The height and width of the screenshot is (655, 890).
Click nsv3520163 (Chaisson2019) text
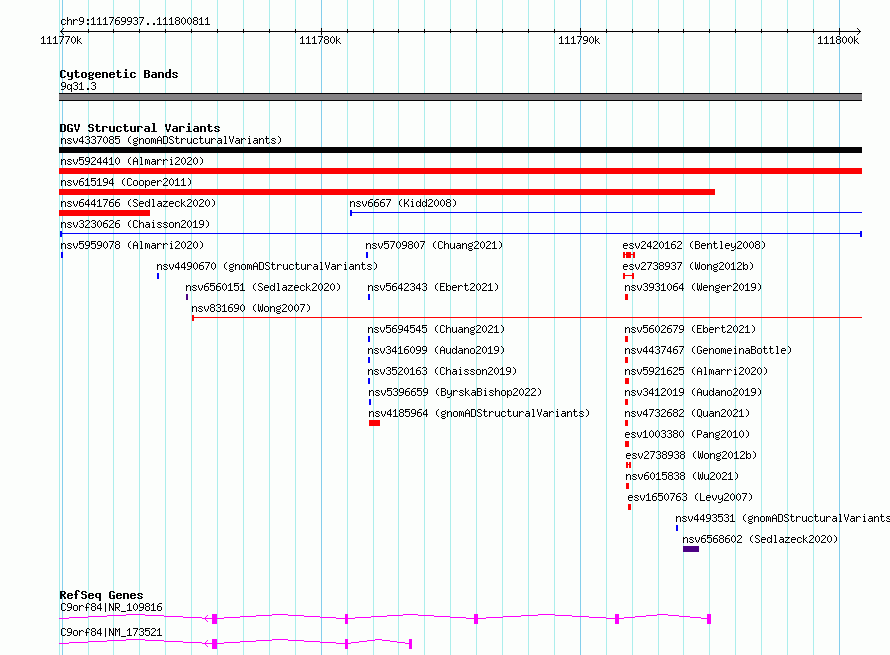click(x=442, y=371)
